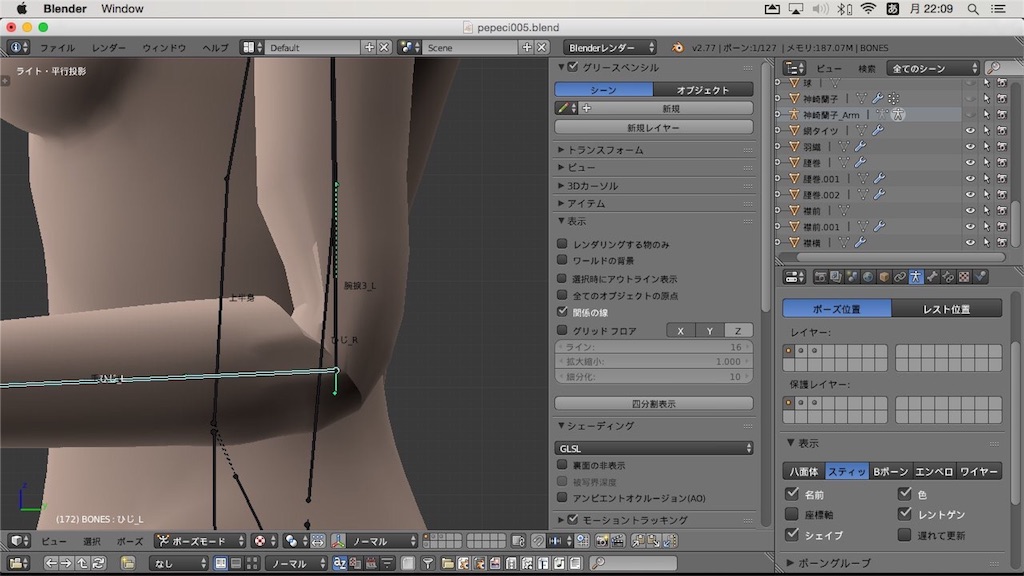
Task: Toggle 関係の線 checkbox off
Action: [x=562, y=312]
